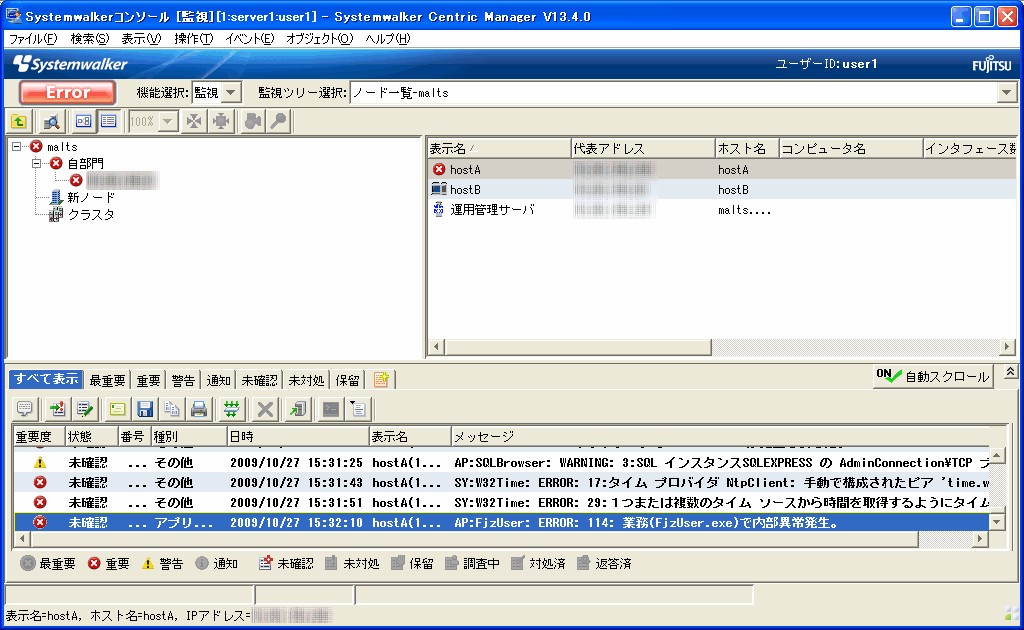Sort node list by コンピュータ名 column
Screen dimensions: 1024x630
pyautogui.click(x=851, y=149)
